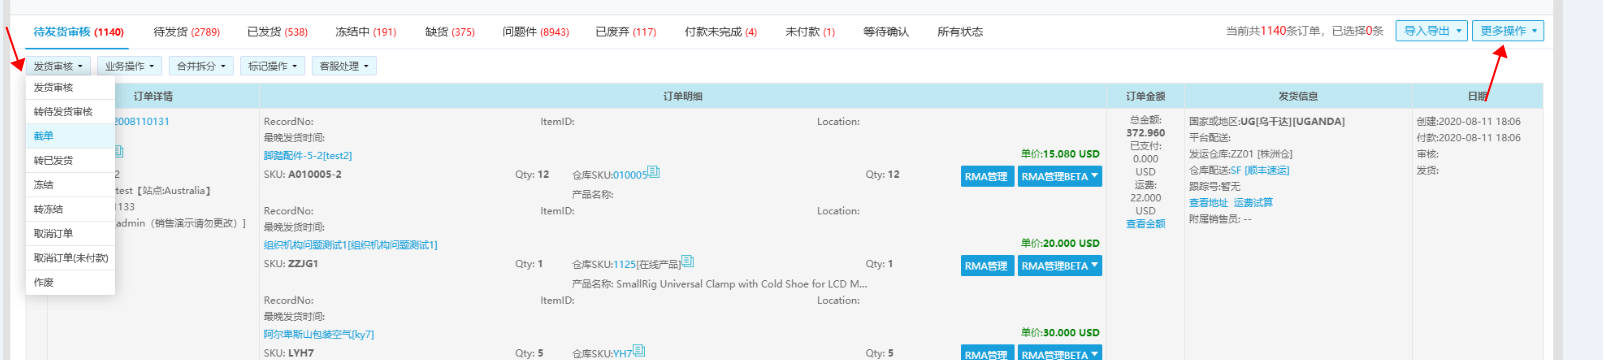Select 转冻结 menu entry
This screenshot has height=360, width=1603.
point(70,210)
